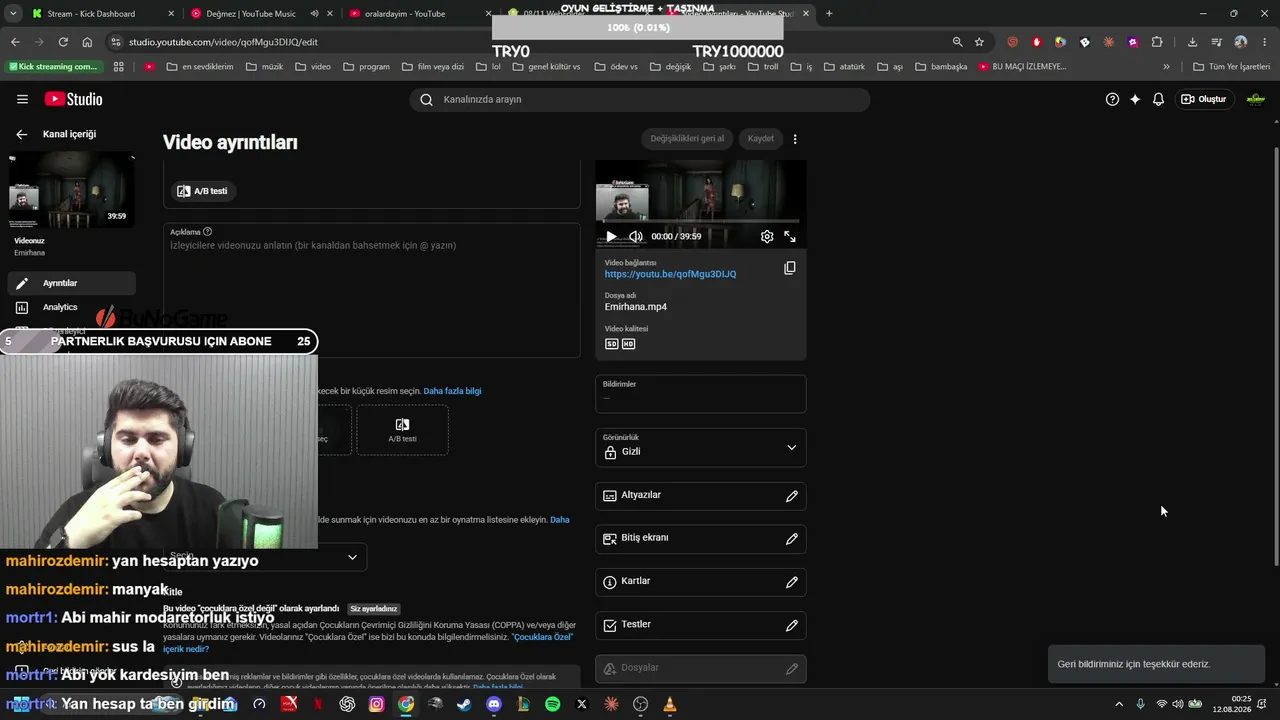The image size is (1280, 720).
Task: Open the Daha fazla bilgi thumbnail link
Action: 452,391
